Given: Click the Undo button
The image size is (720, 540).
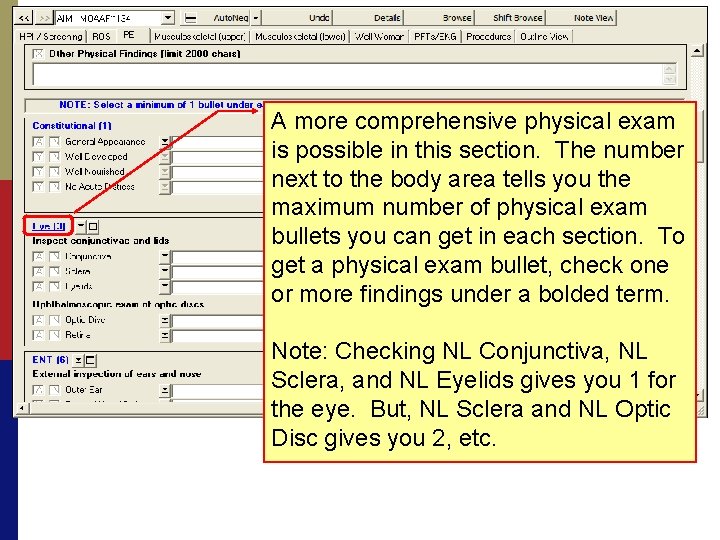Looking at the screenshot, I should [319, 18].
